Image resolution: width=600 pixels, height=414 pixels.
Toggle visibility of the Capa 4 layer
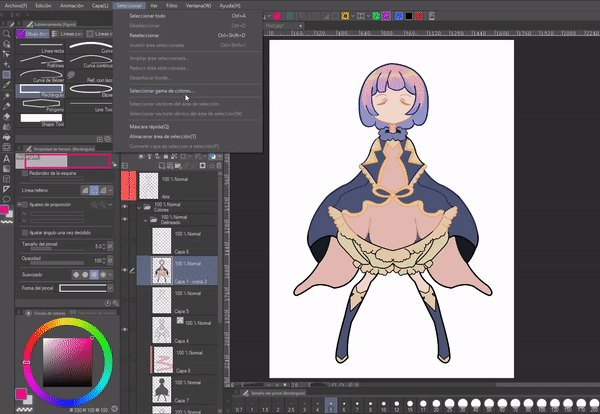pos(125,329)
